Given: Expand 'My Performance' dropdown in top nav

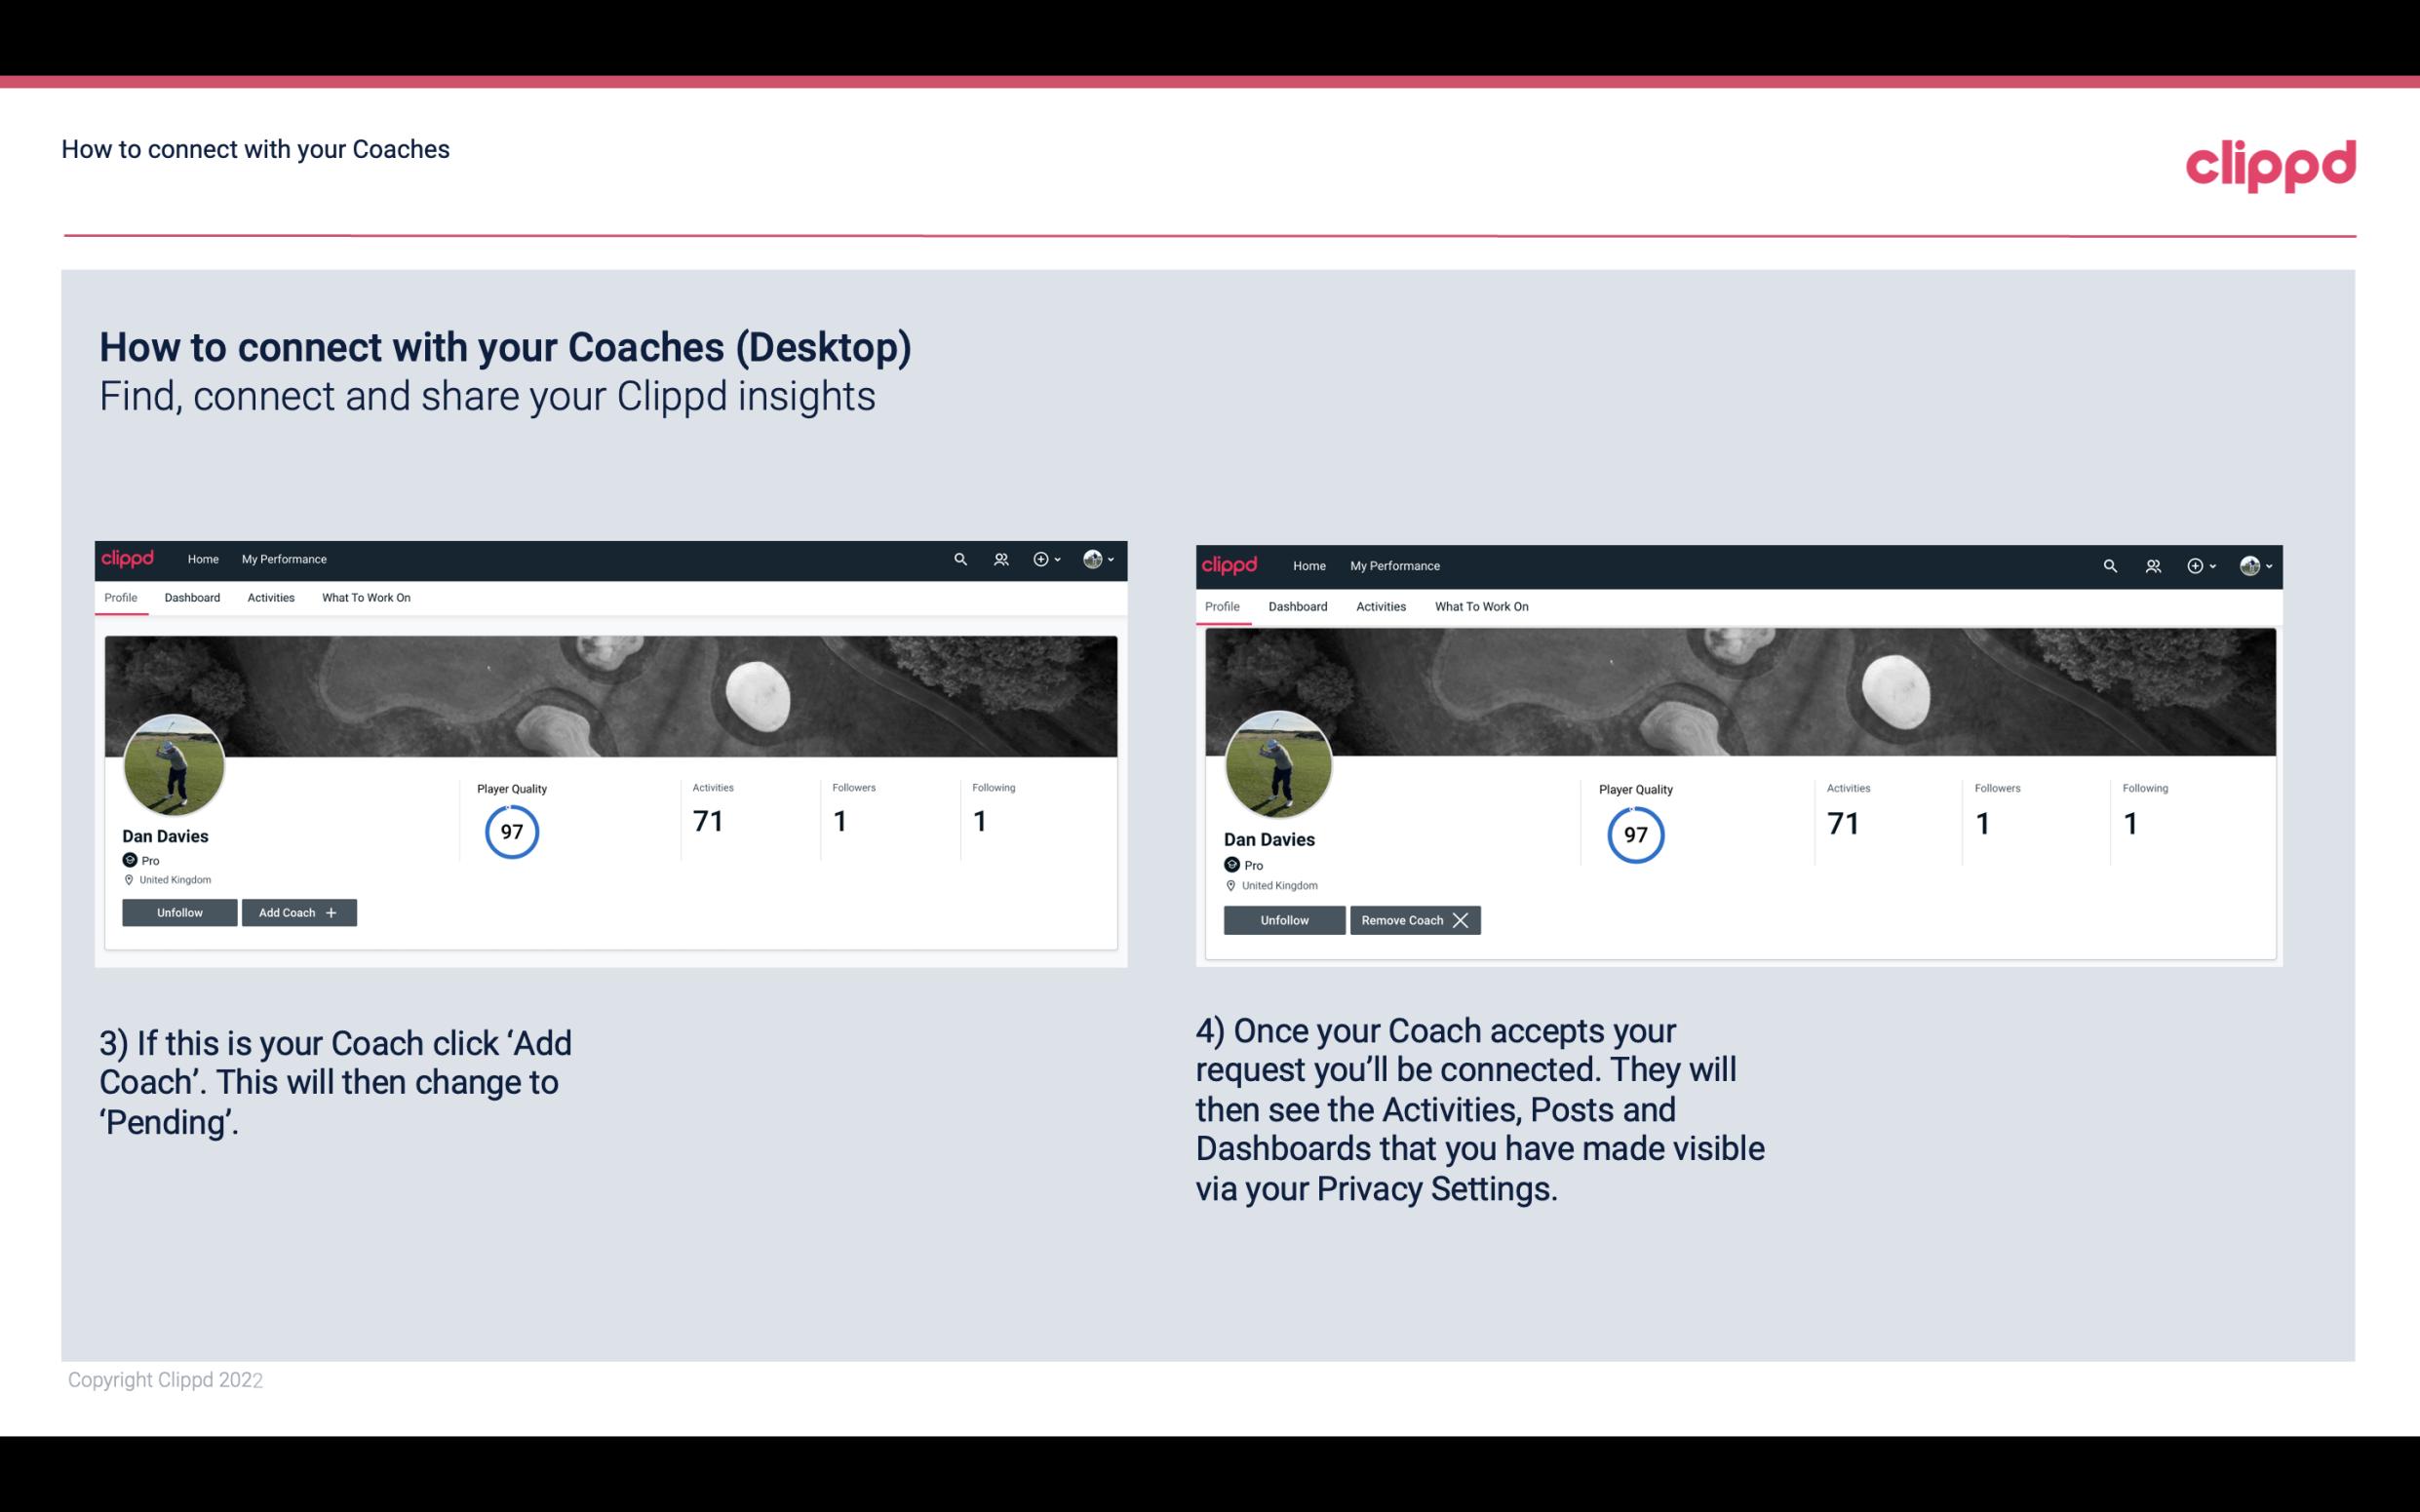Looking at the screenshot, I should [282, 558].
